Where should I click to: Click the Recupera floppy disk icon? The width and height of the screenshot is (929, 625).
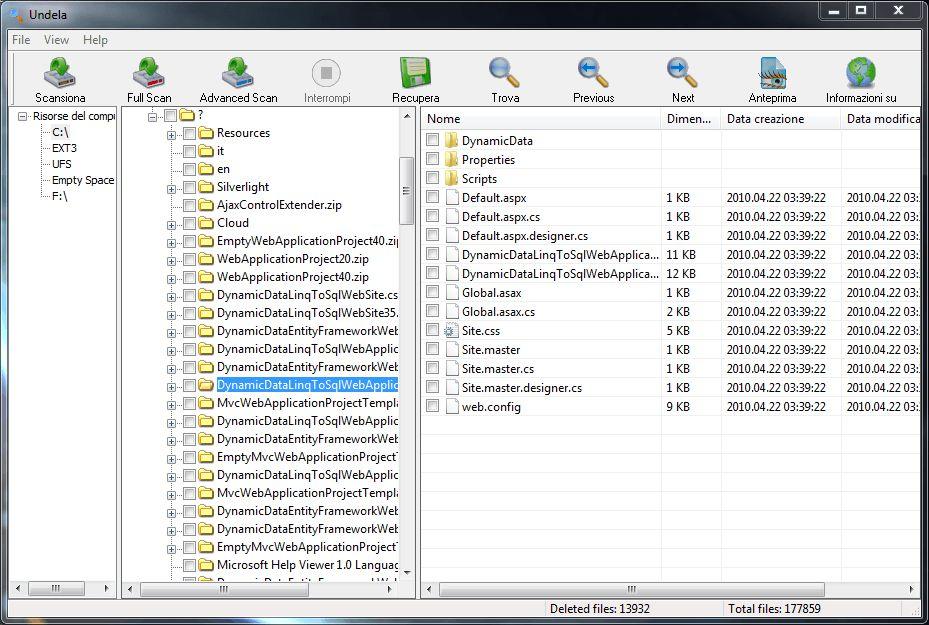point(415,75)
